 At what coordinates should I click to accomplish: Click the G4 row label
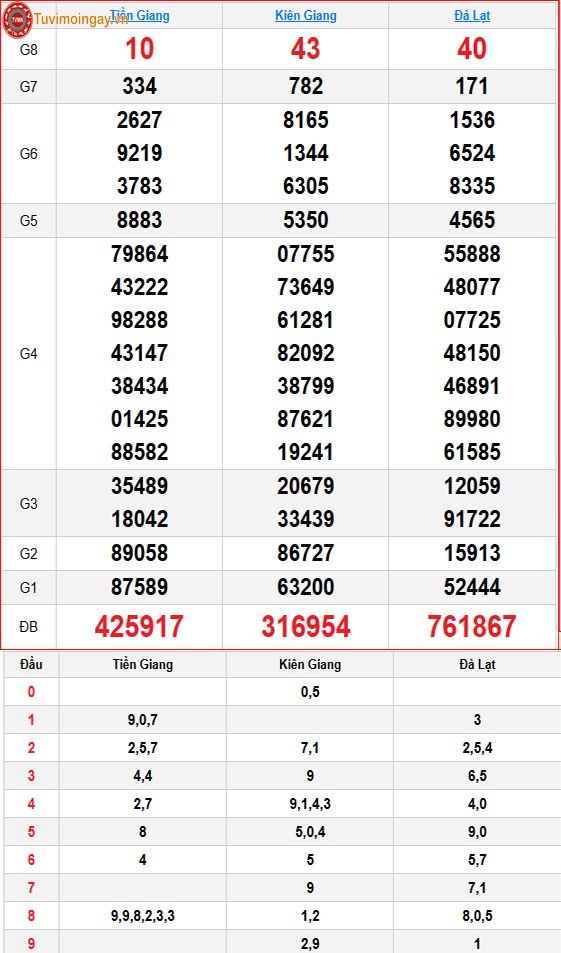[x=29, y=354]
